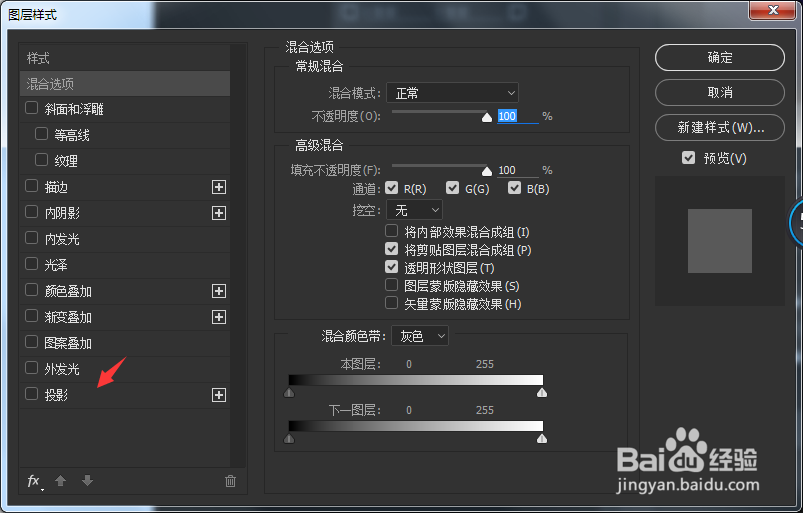Select the 样式 entry in the list

click(x=125, y=58)
